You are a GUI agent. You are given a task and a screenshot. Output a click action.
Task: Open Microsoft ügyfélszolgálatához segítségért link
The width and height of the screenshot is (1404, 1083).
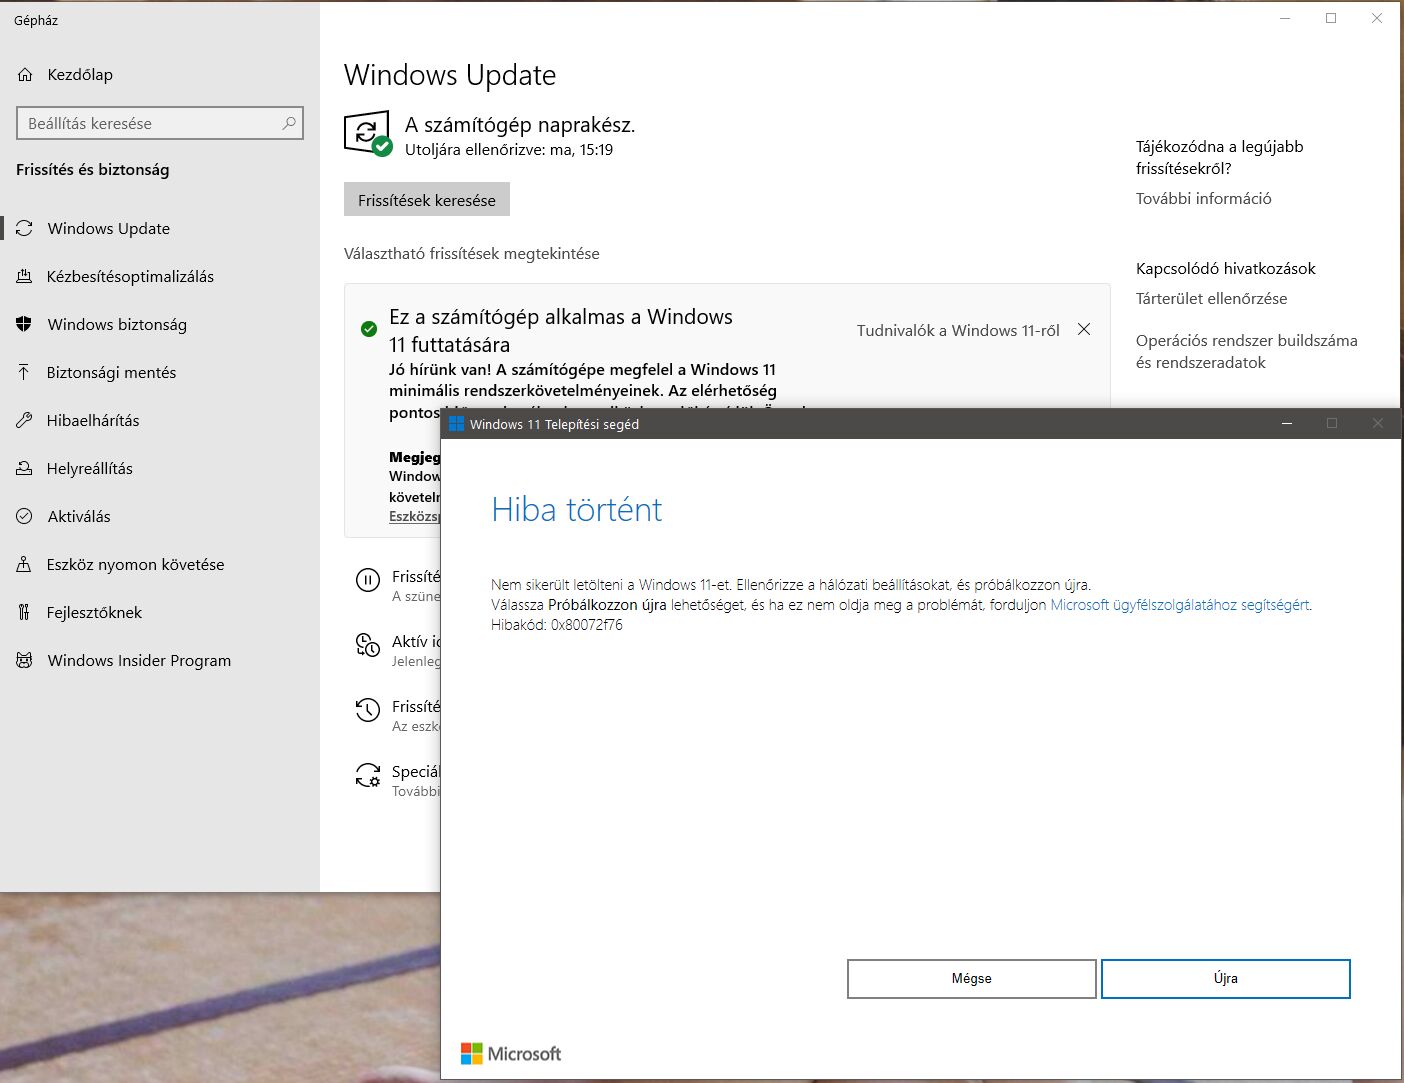(1180, 605)
